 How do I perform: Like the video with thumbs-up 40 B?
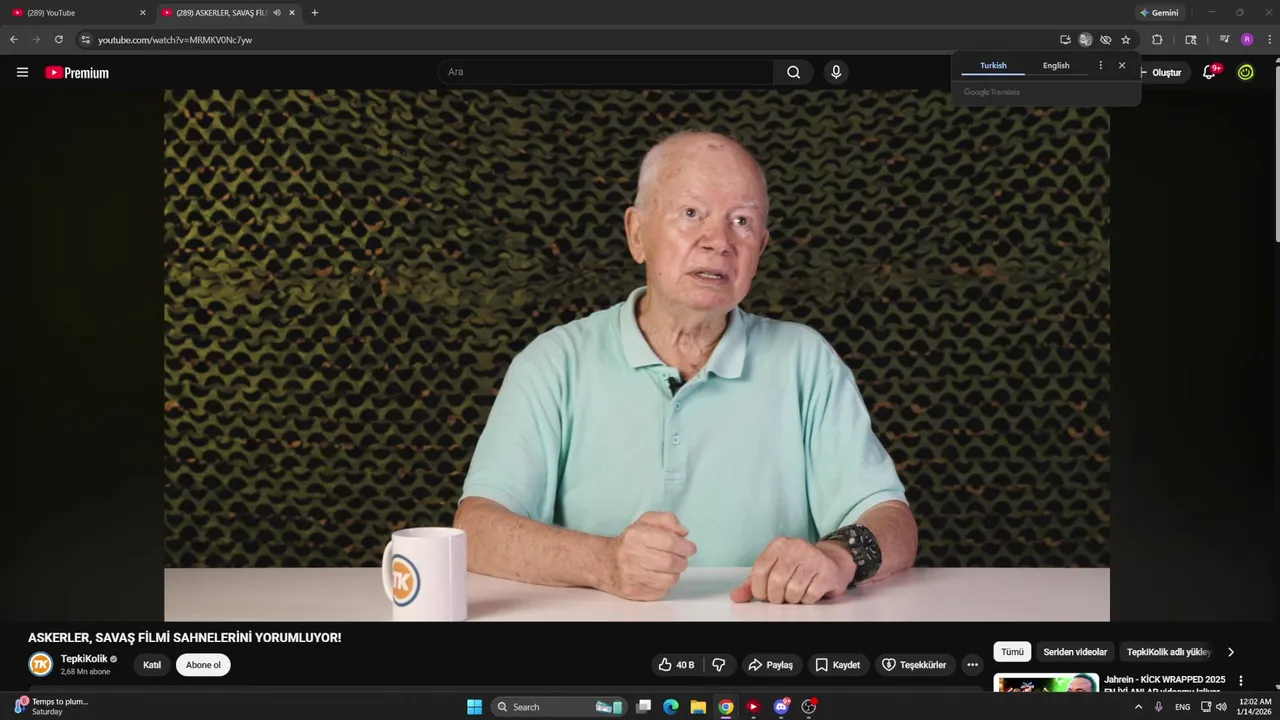click(x=676, y=665)
